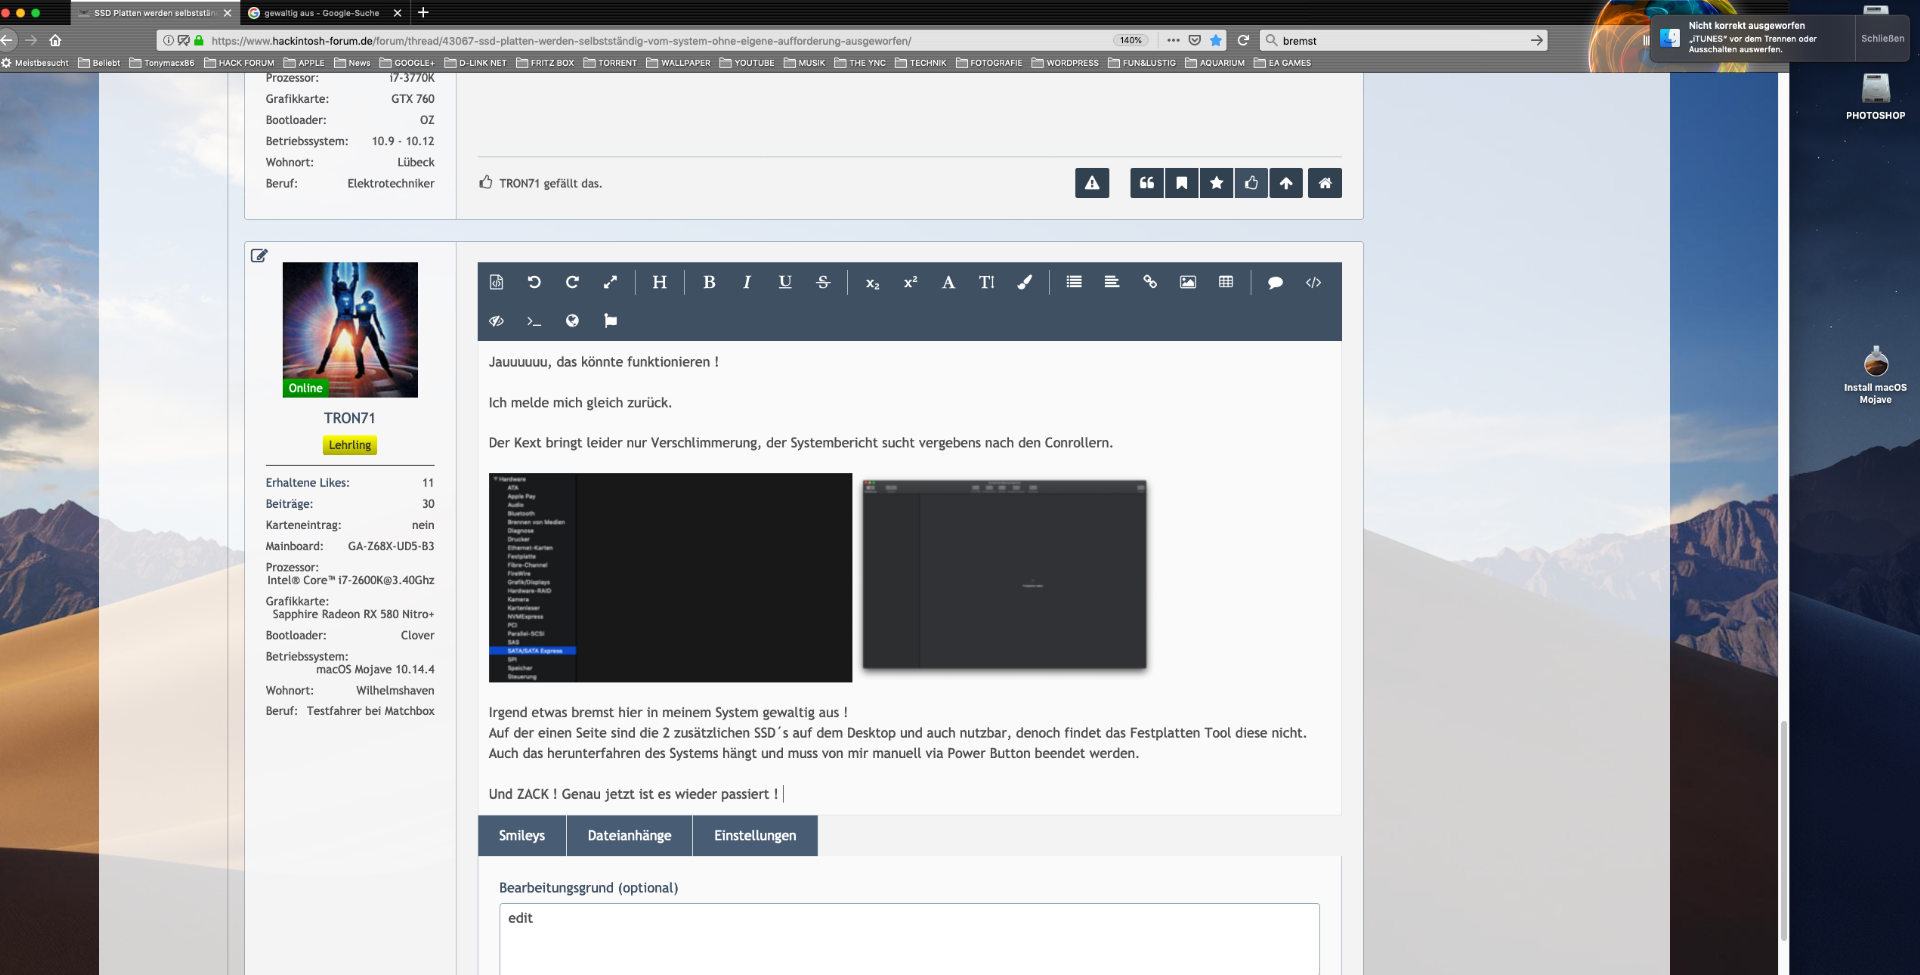Toggle italic formatting in the editor
This screenshot has width=1920, height=975.
pos(747,282)
